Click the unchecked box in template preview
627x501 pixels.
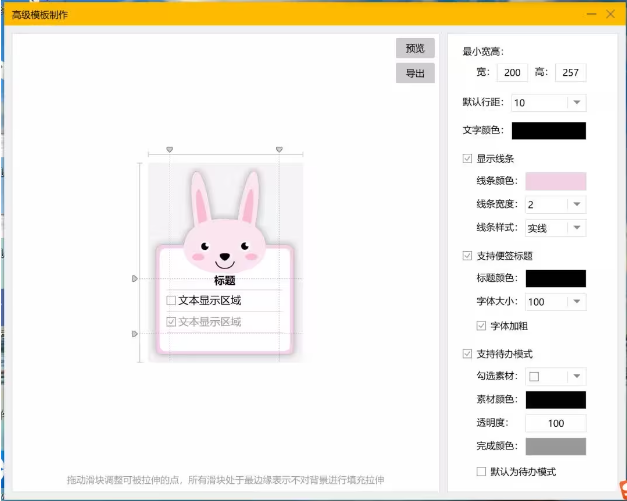(x=171, y=300)
